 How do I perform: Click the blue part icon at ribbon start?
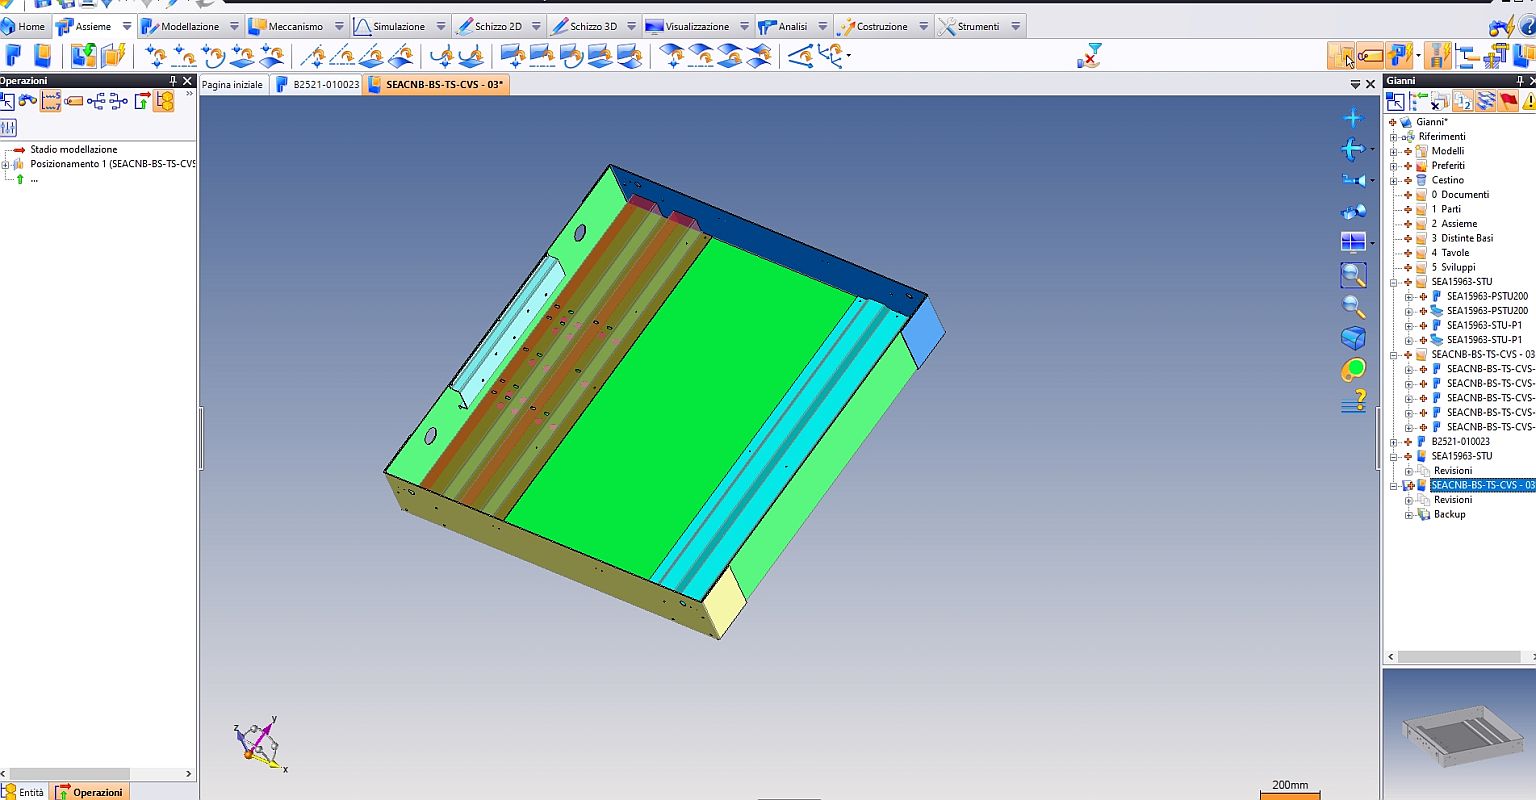[13, 56]
